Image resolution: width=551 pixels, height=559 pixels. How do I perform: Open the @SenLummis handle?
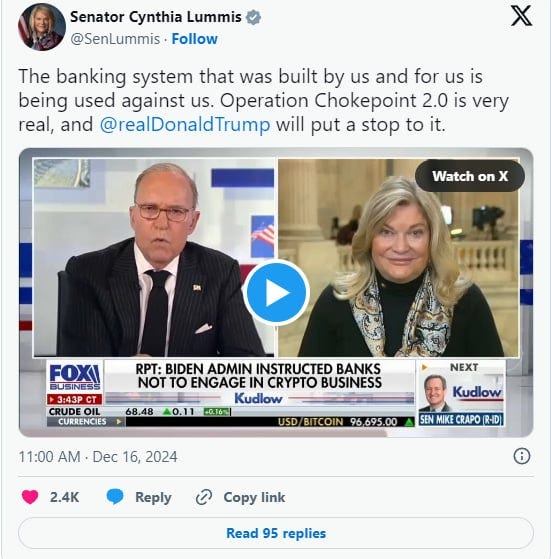coord(115,39)
